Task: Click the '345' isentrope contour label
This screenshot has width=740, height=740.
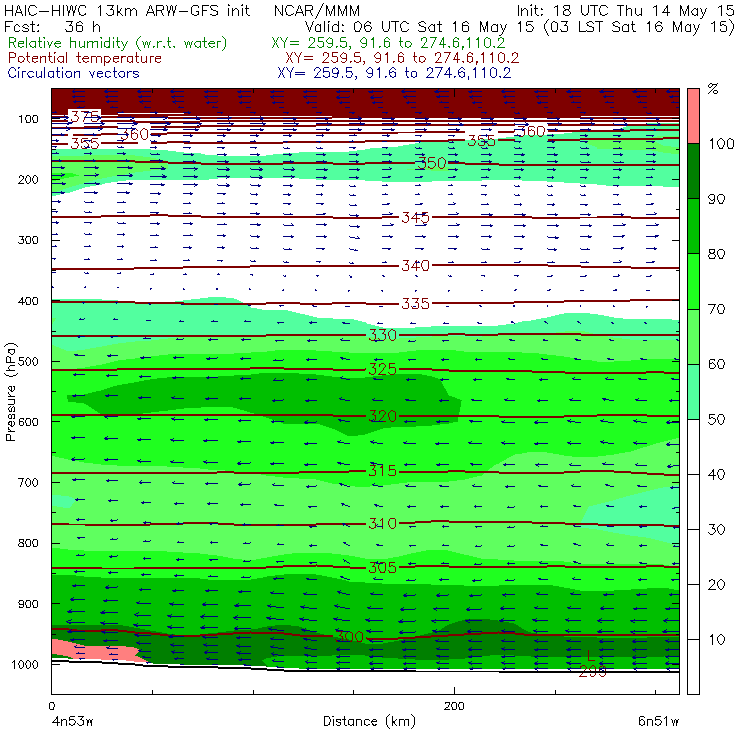Action: click(x=415, y=218)
